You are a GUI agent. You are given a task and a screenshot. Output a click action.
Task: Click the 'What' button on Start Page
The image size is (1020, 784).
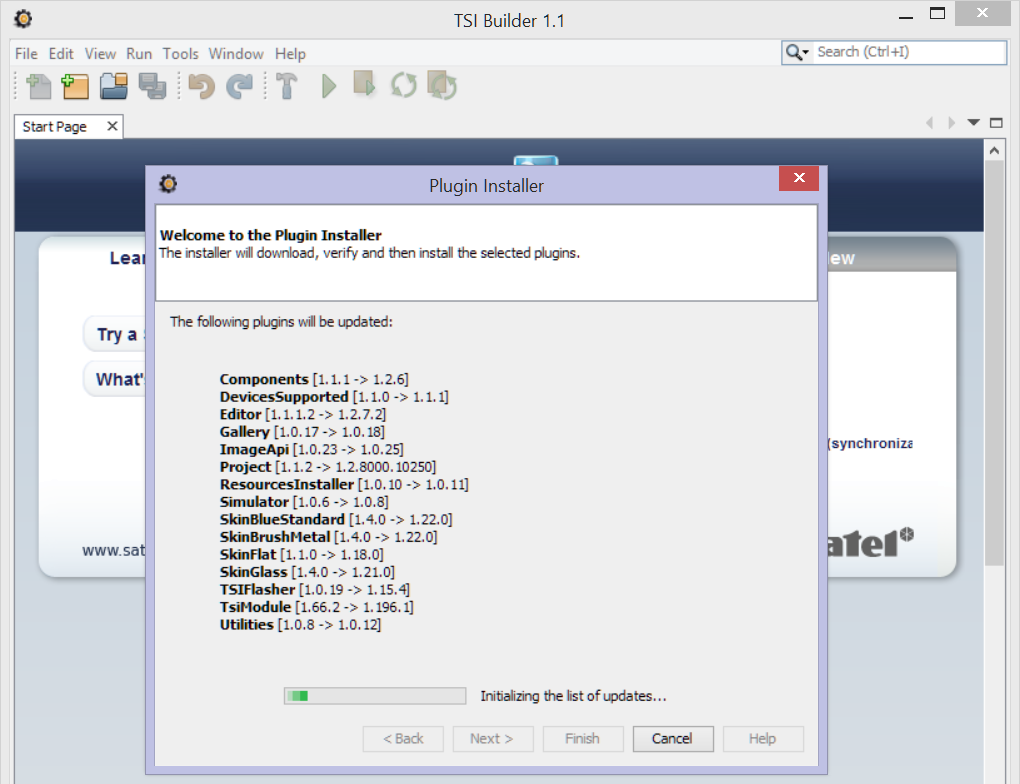tap(116, 379)
